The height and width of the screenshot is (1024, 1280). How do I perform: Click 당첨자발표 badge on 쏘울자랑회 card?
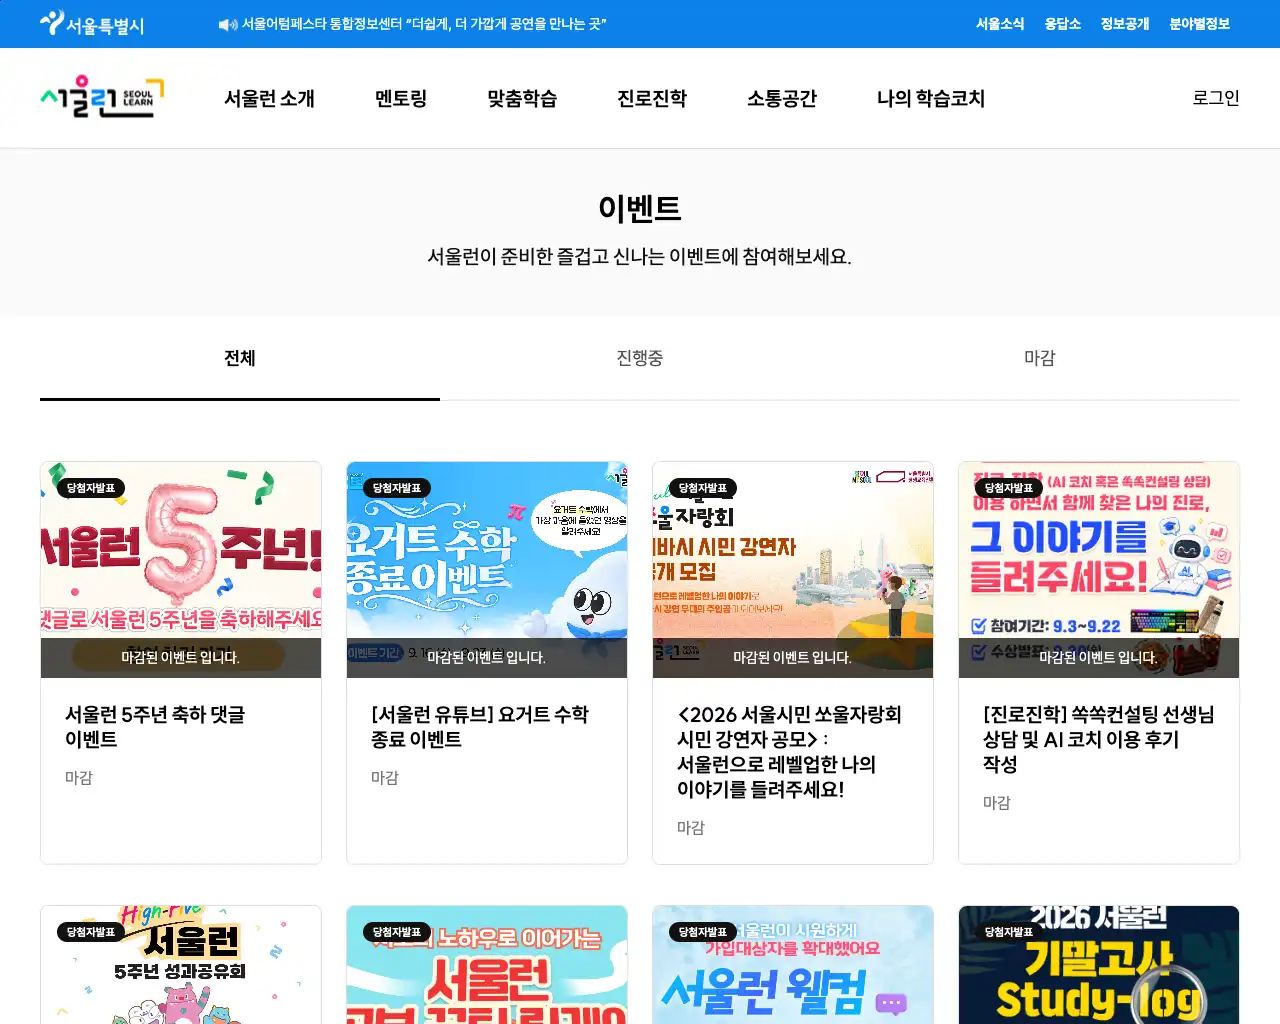pos(703,488)
